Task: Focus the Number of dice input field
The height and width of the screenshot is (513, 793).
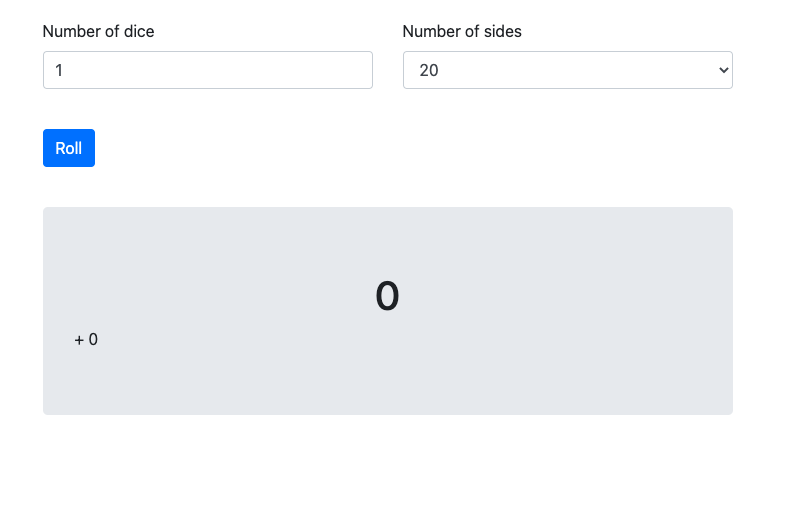Action: pyautogui.click(x=207, y=70)
